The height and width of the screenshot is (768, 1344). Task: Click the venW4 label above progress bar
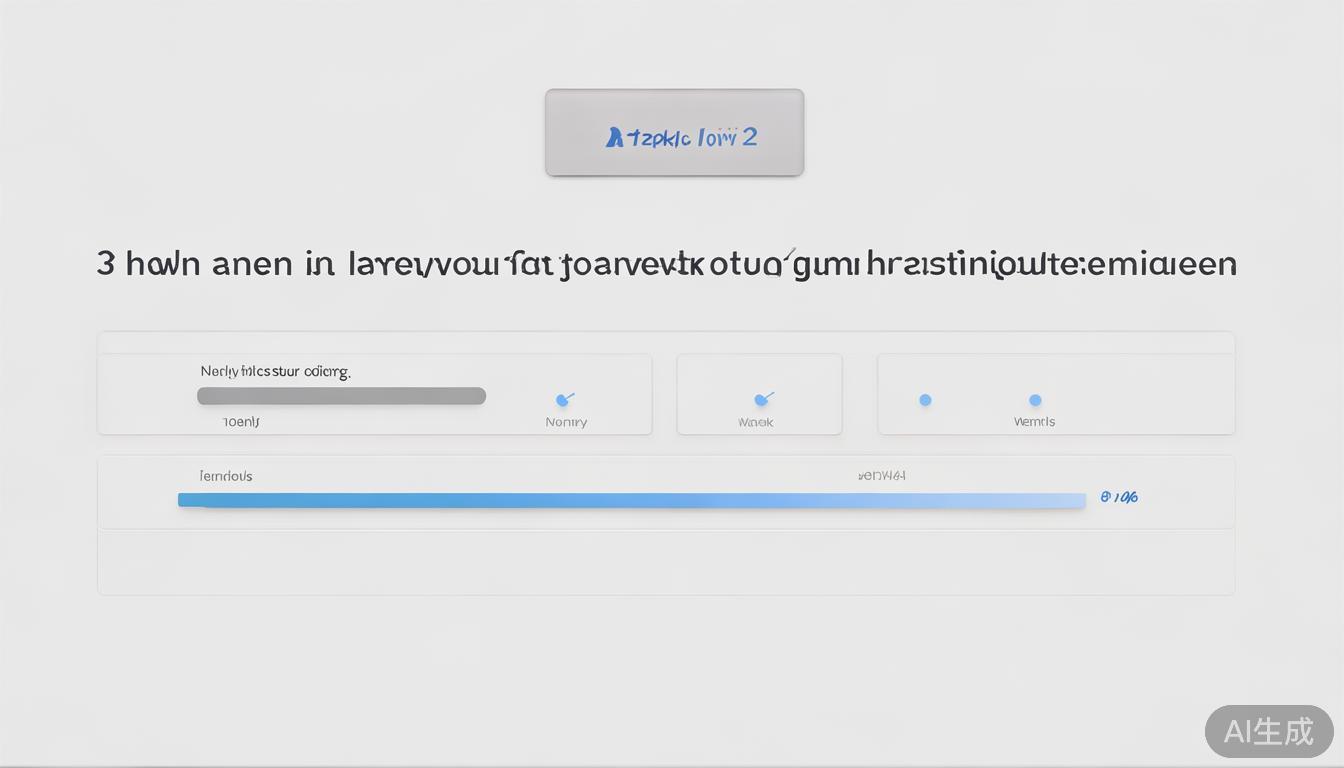[x=882, y=476]
